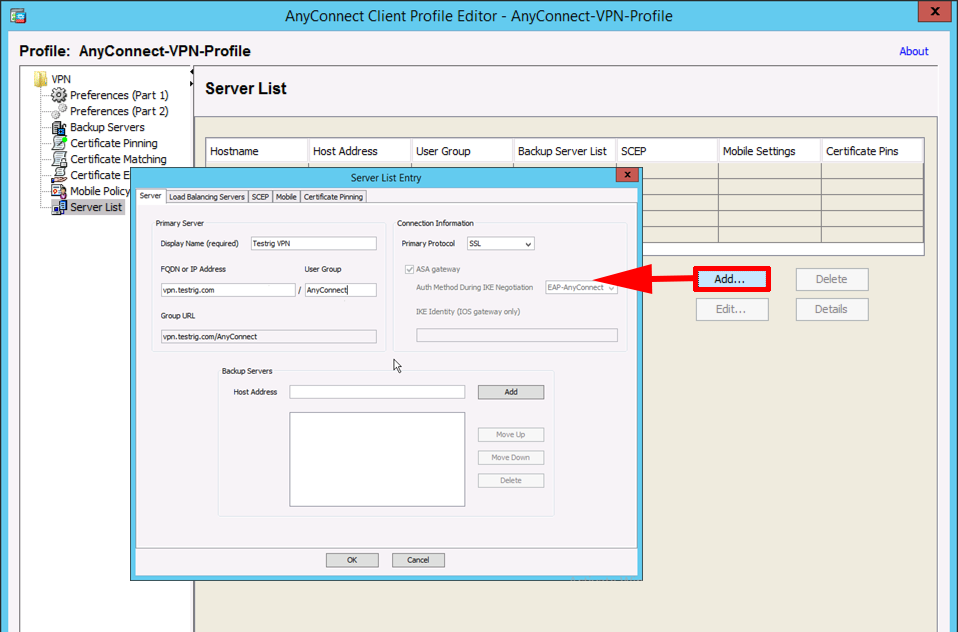Click the Add... button in Server List
958x632 pixels.
point(732,279)
